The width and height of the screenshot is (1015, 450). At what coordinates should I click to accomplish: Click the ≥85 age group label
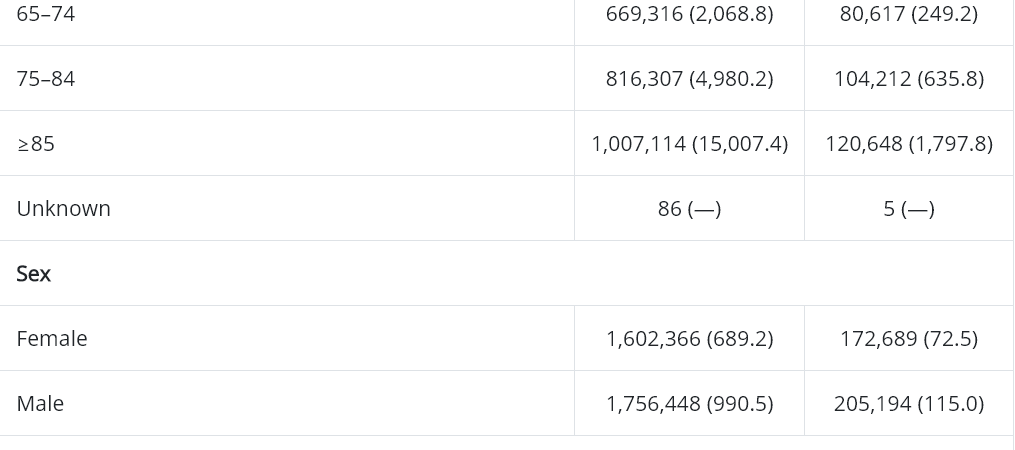tap(36, 144)
